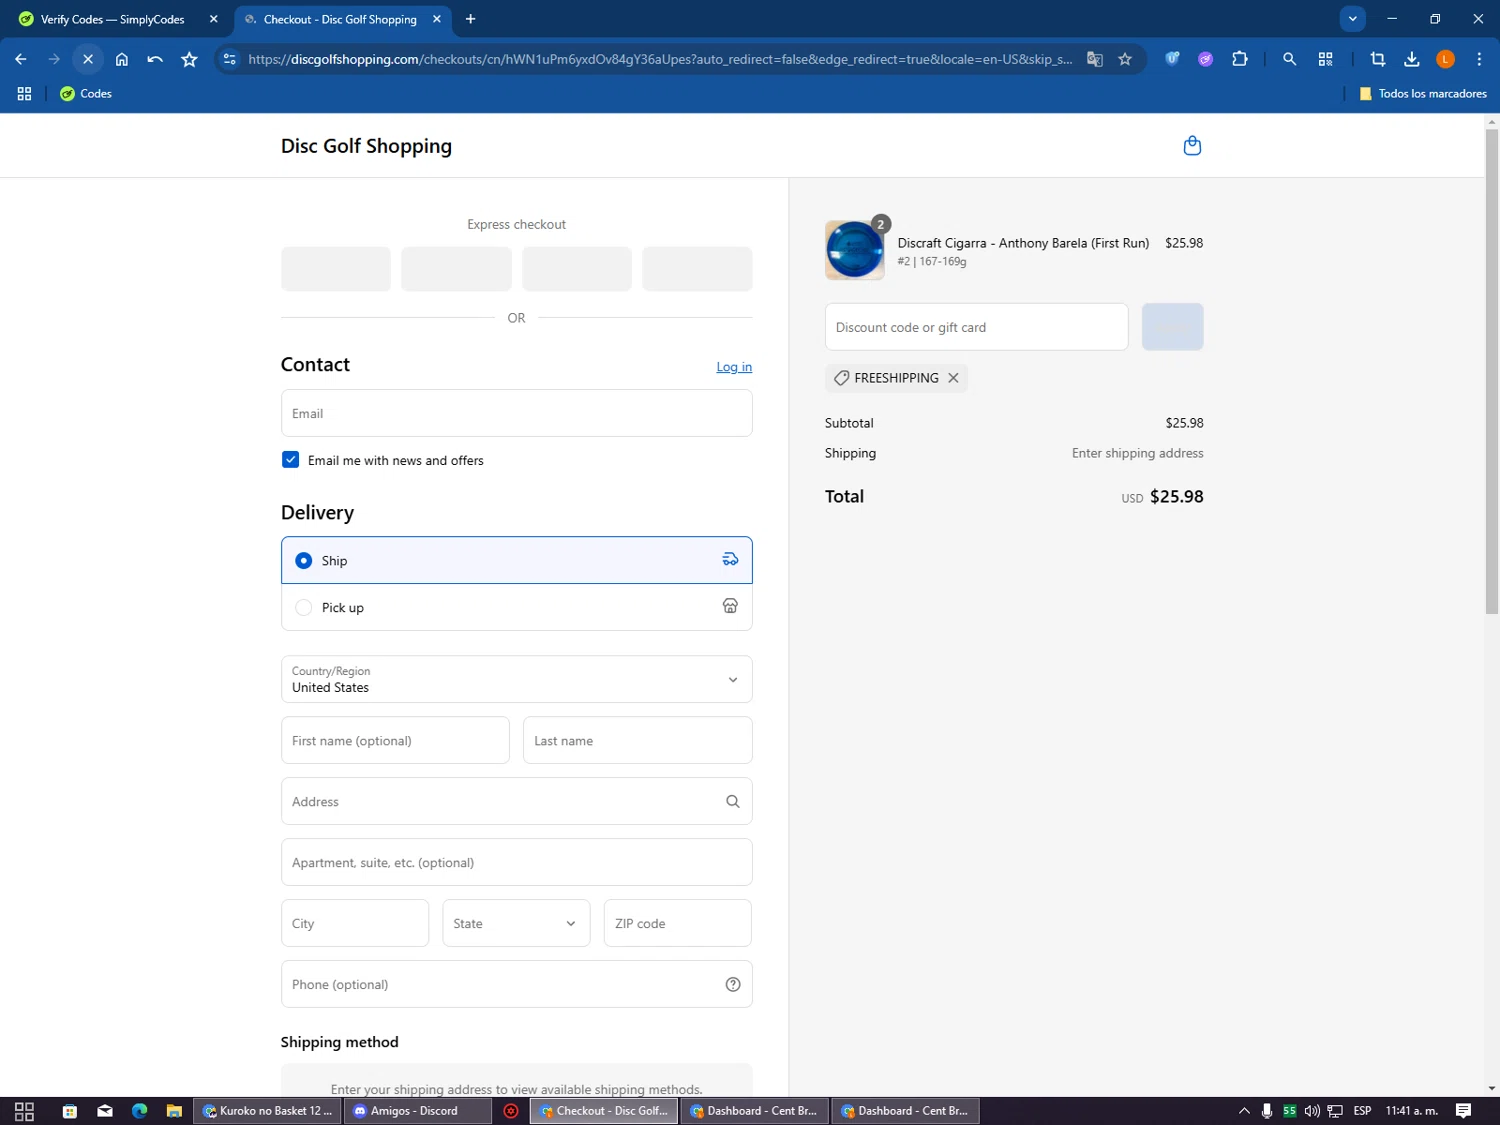This screenshot has width=1500, height=1125.
Task: Click the phone field help icon
Action: (x=733, y=985)
